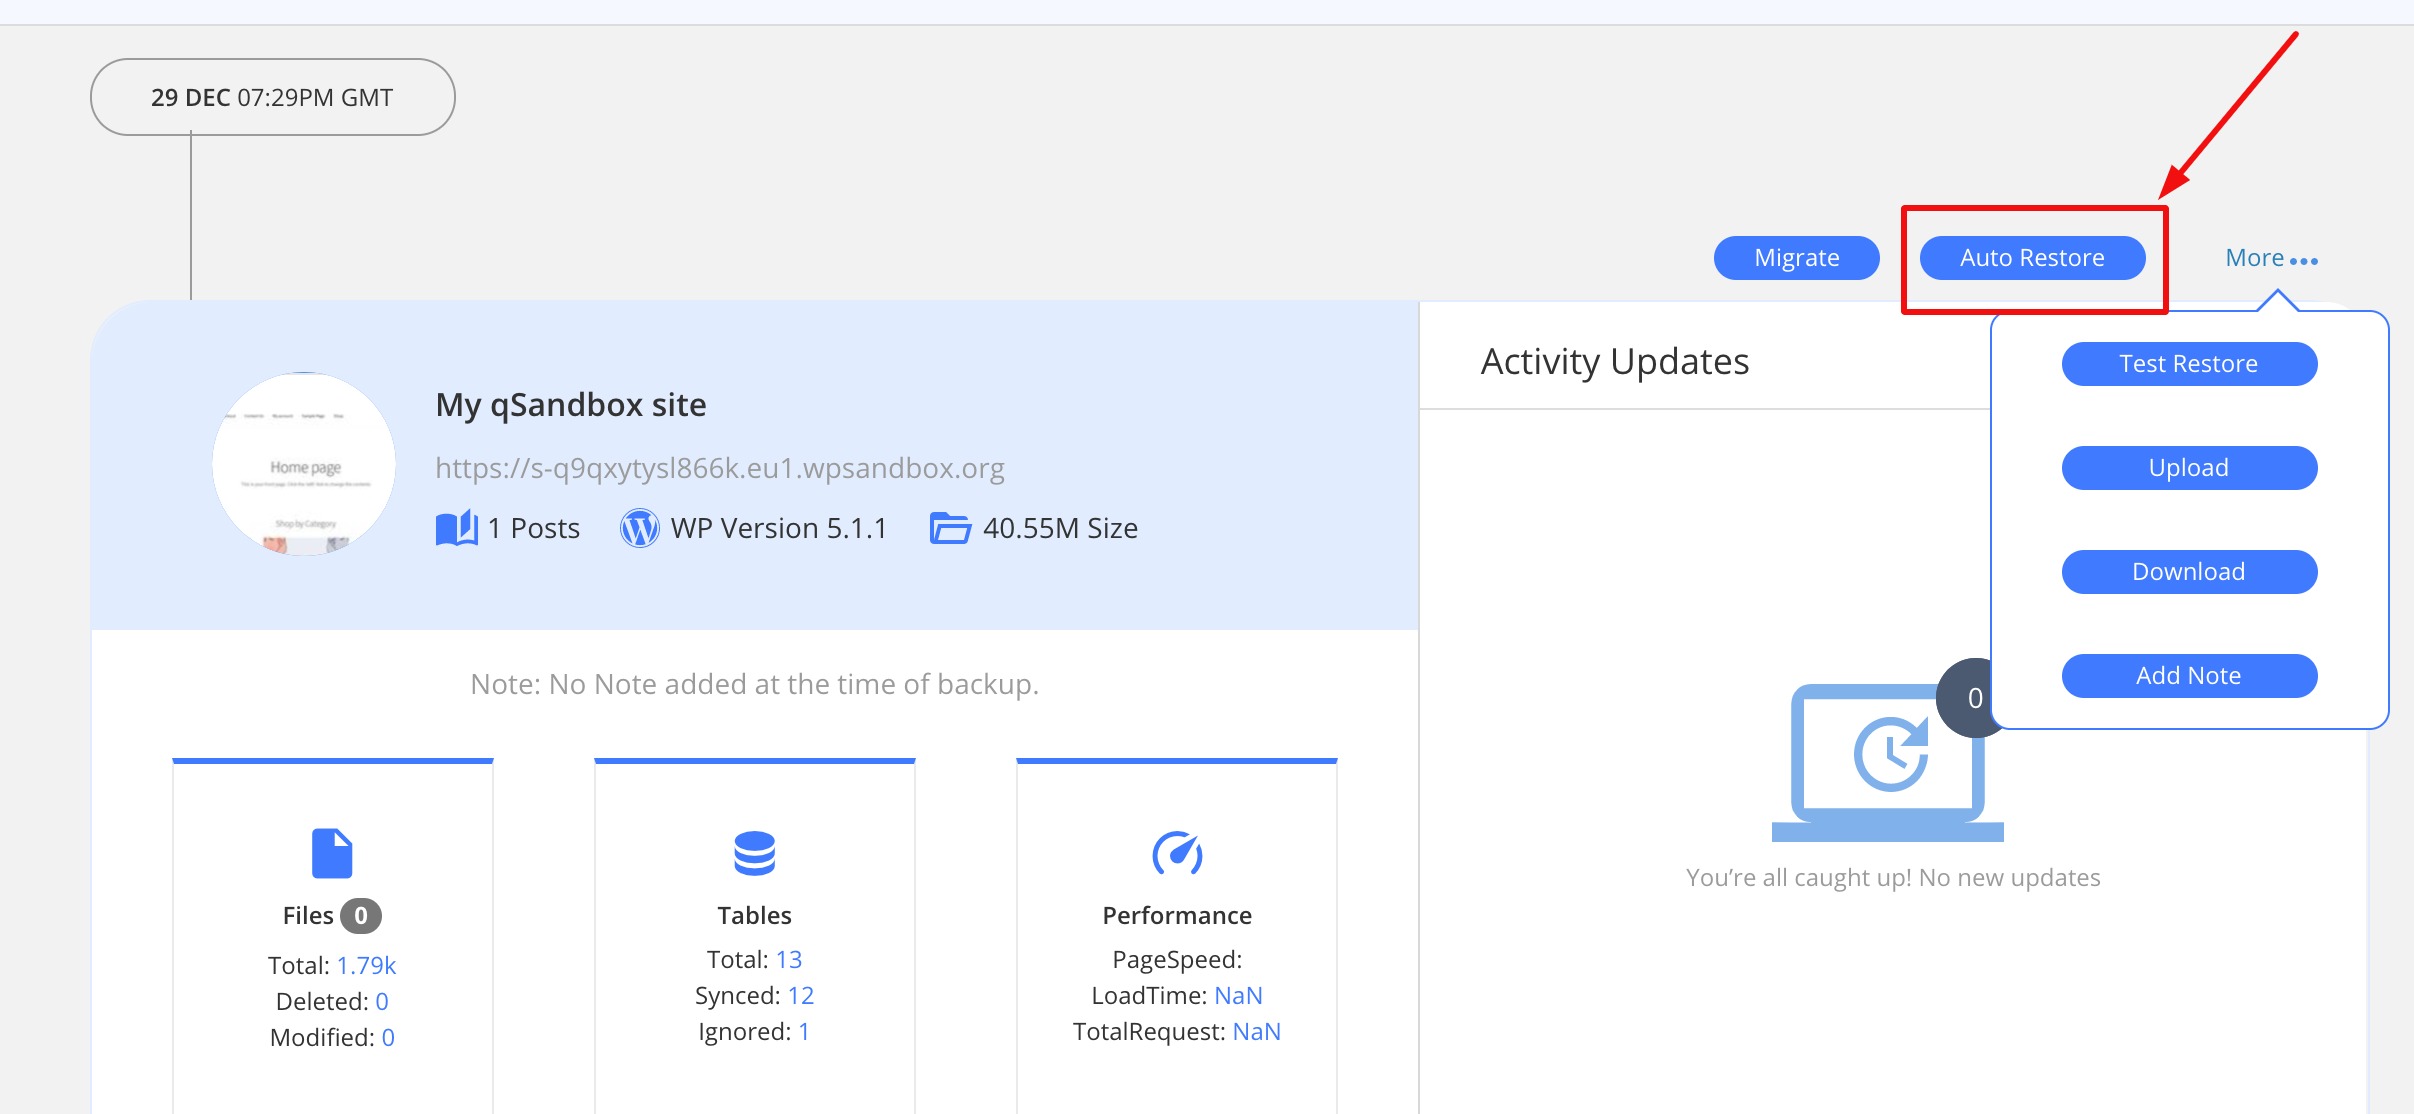Click the Files total 1.79k link

(x=366, y=965)
